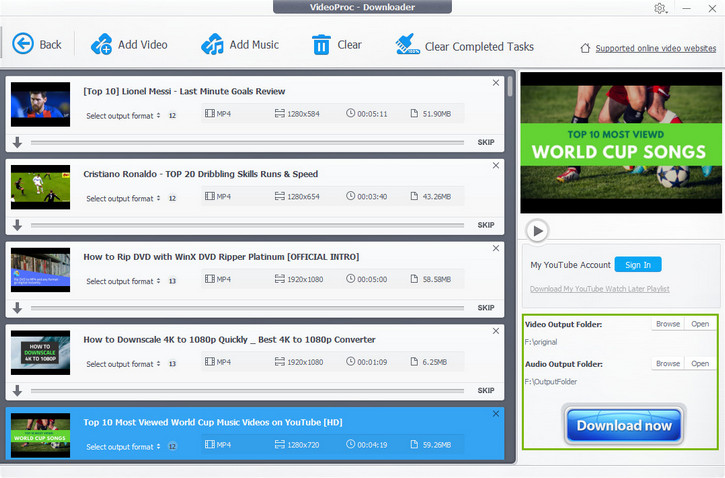Click format count badge 13 on WinX video
The height and width of the screenshot is (478, 725).
click(x=172, y=281)
